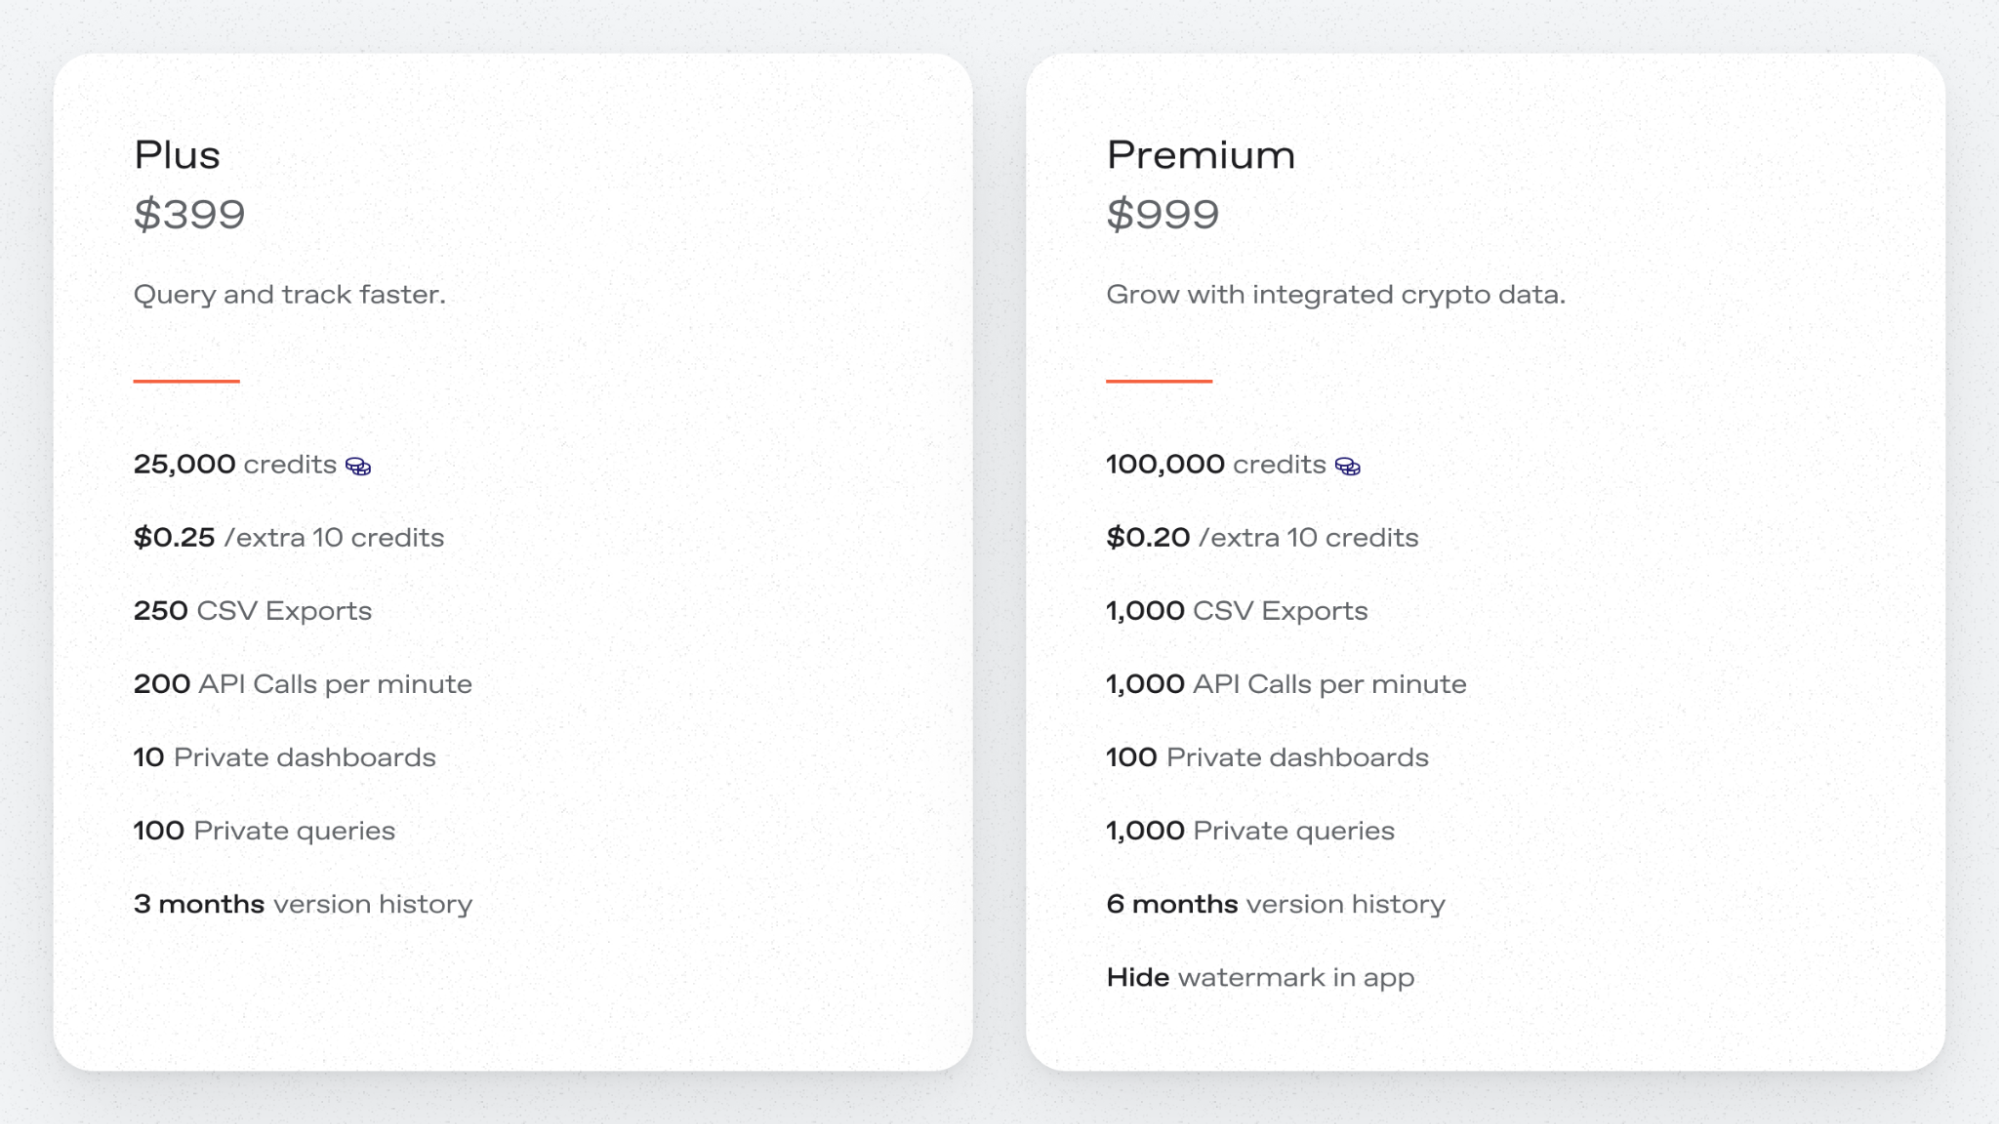Click 3 months version history
The width and height of the screenshot is (1999, 1125).
(302, 904)
